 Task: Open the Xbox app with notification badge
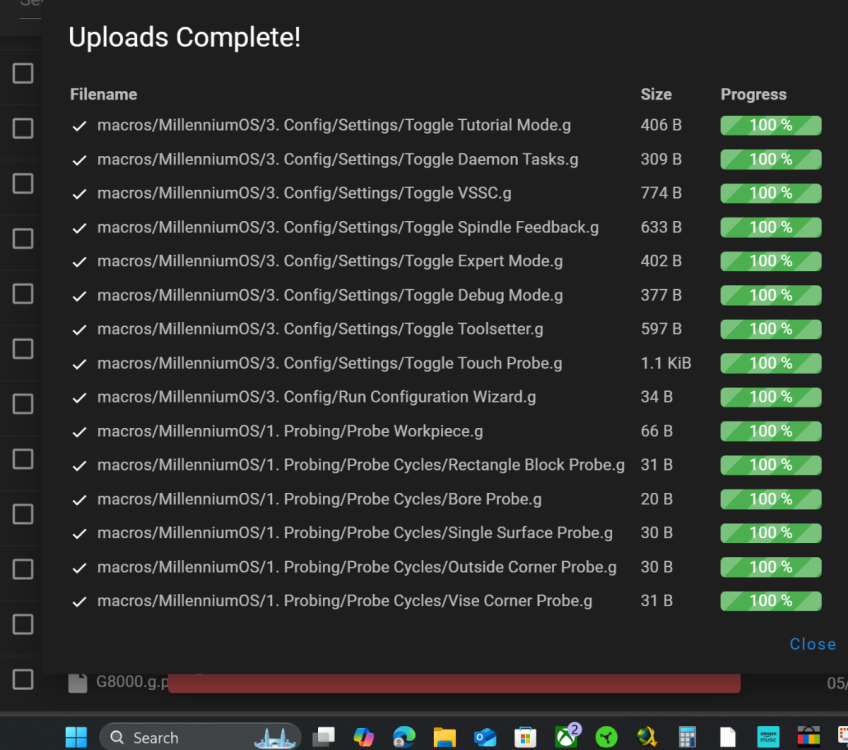(567, 735)
